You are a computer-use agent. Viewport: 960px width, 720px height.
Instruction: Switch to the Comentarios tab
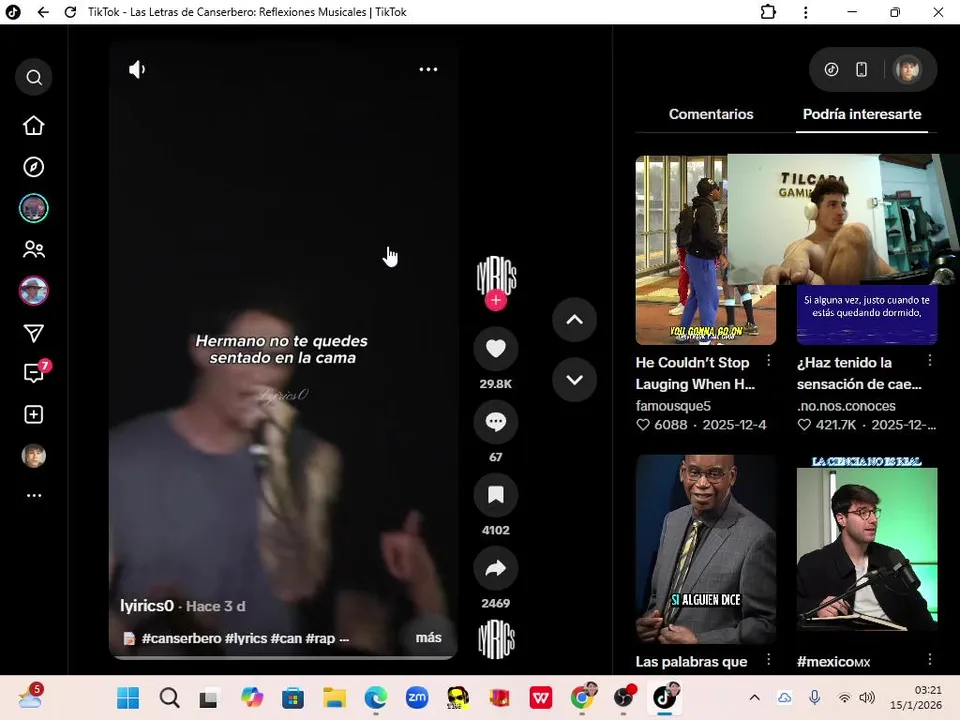pyautogui.click(x=711, y=114)
